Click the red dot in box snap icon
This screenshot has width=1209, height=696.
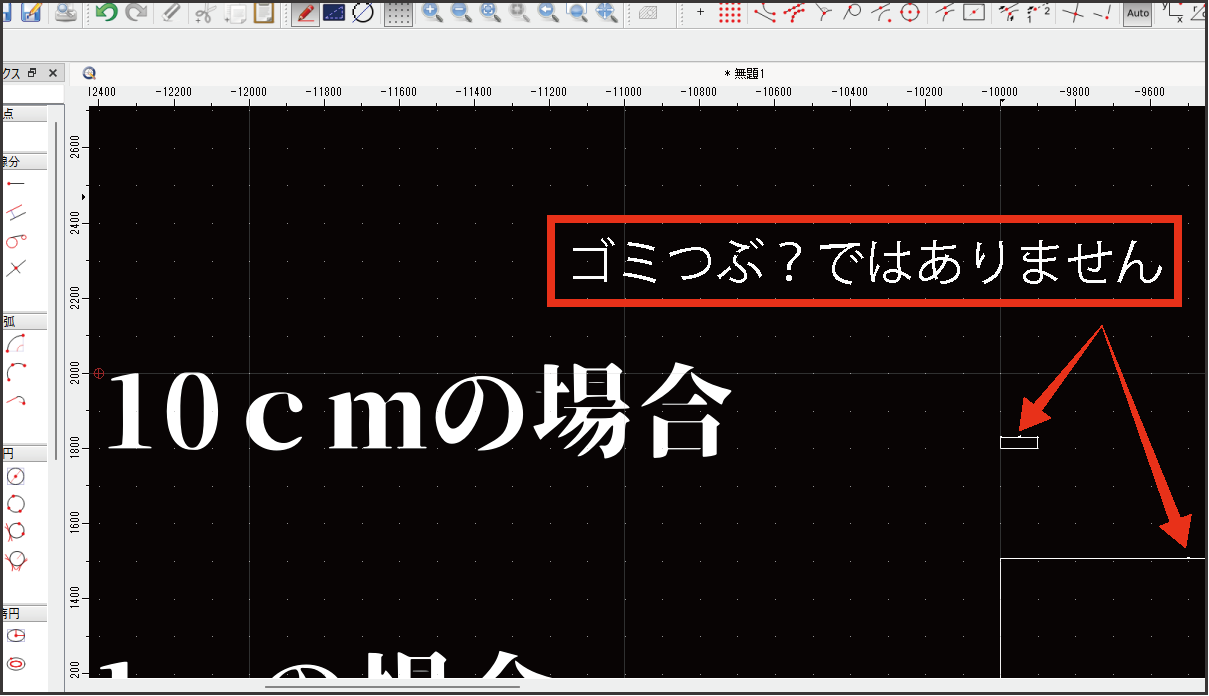974,13
